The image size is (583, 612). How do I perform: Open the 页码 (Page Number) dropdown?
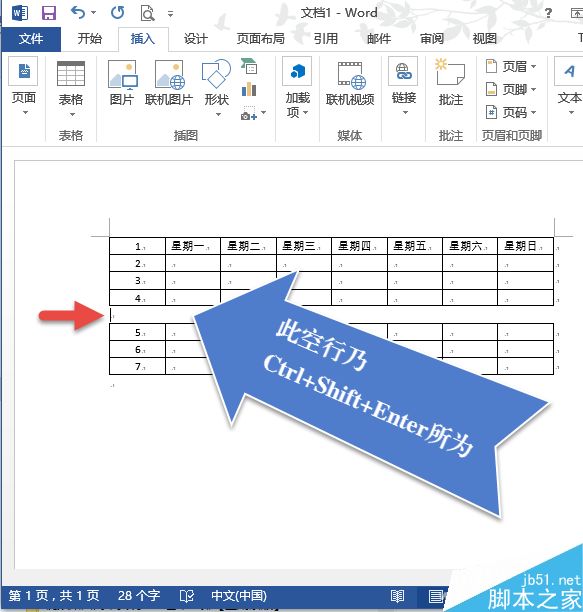[510, 112]
